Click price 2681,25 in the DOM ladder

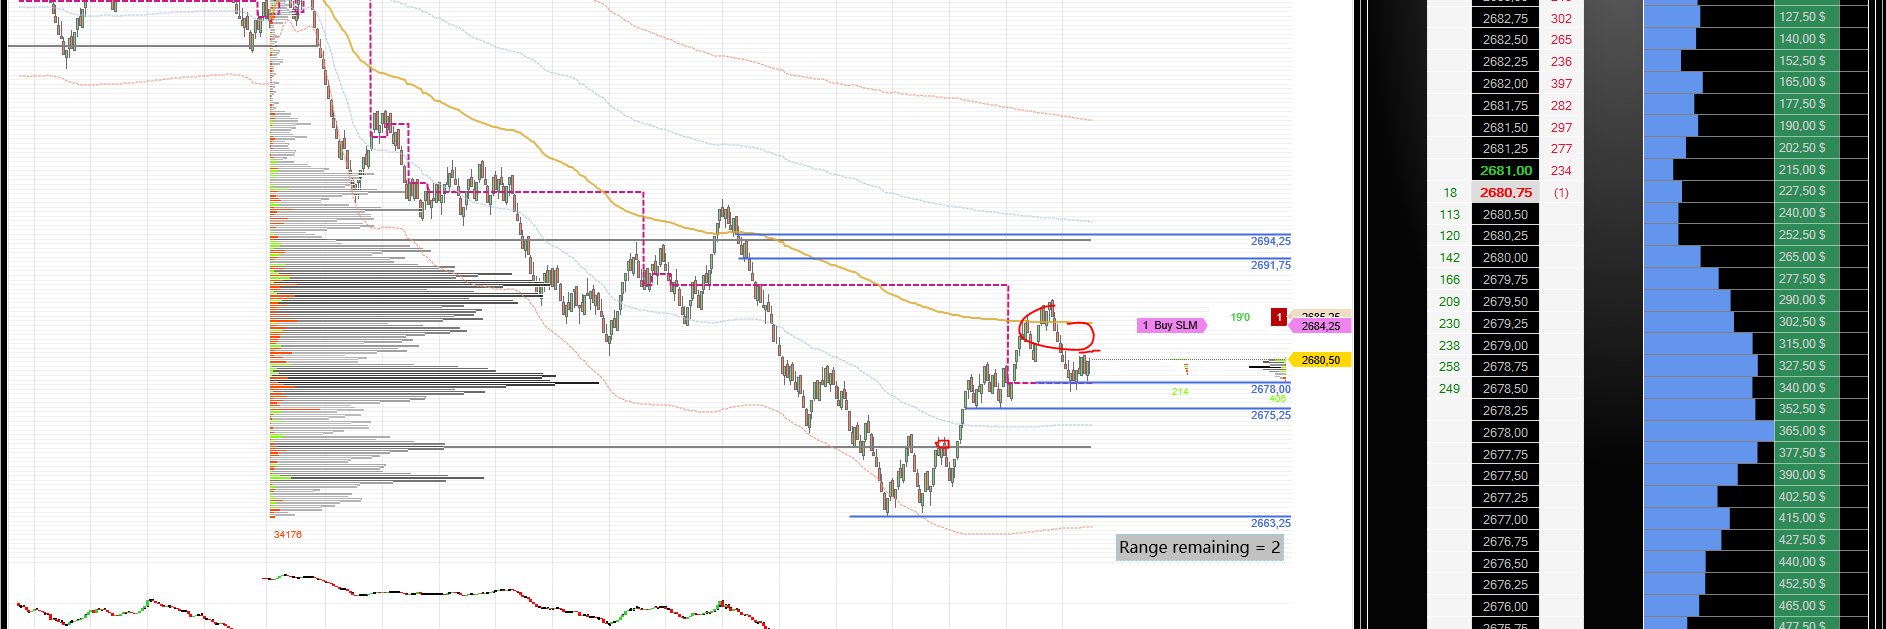(x=1505, y=149)
